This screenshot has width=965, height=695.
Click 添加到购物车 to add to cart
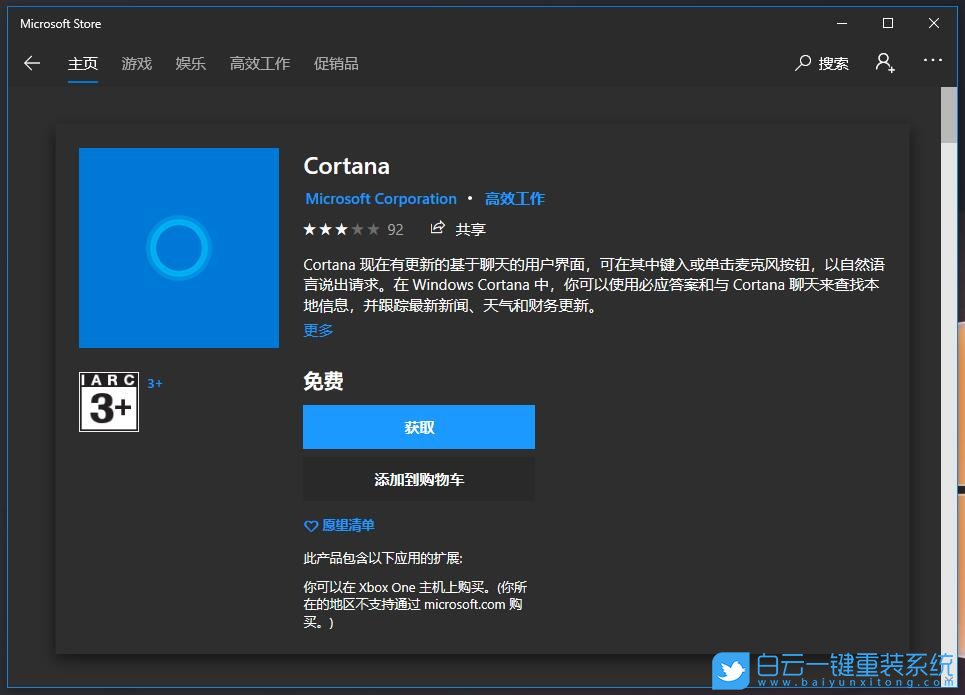pyautogui.click(x=418, y=479)
